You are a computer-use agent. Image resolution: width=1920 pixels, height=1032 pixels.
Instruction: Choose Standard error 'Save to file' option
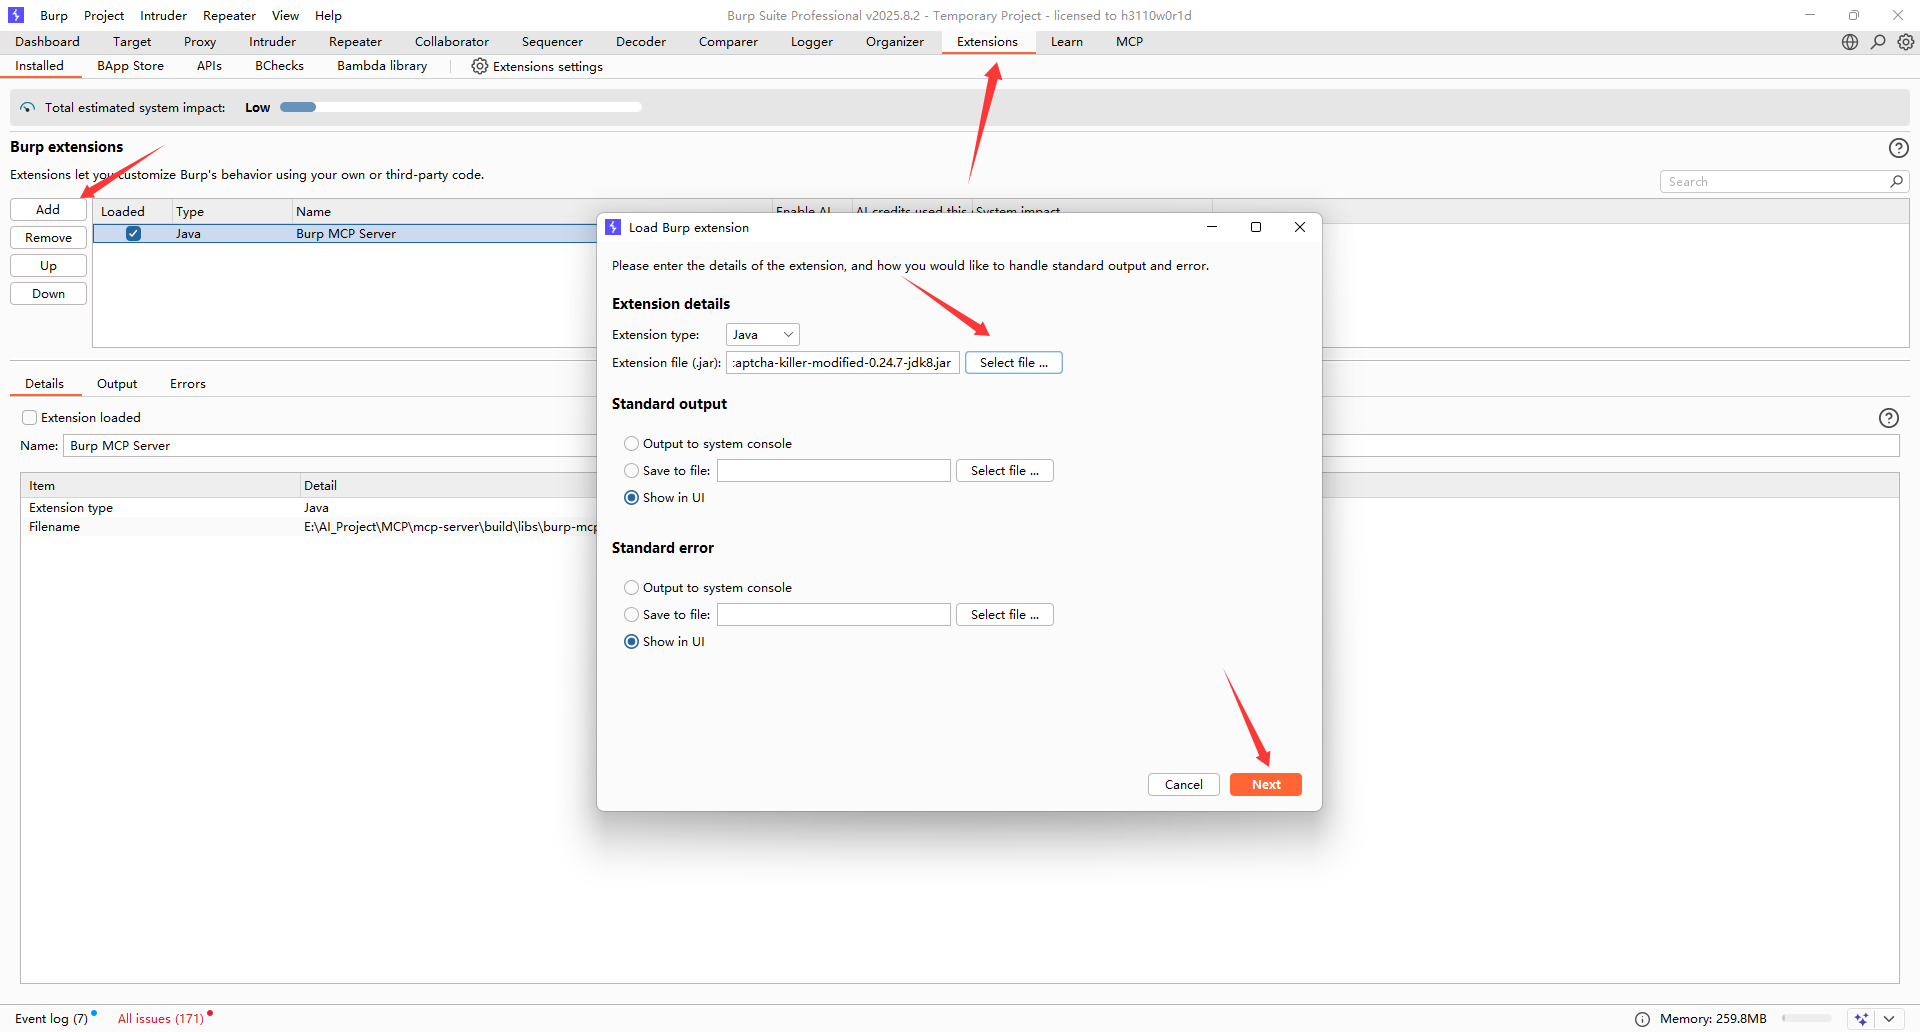631,615
